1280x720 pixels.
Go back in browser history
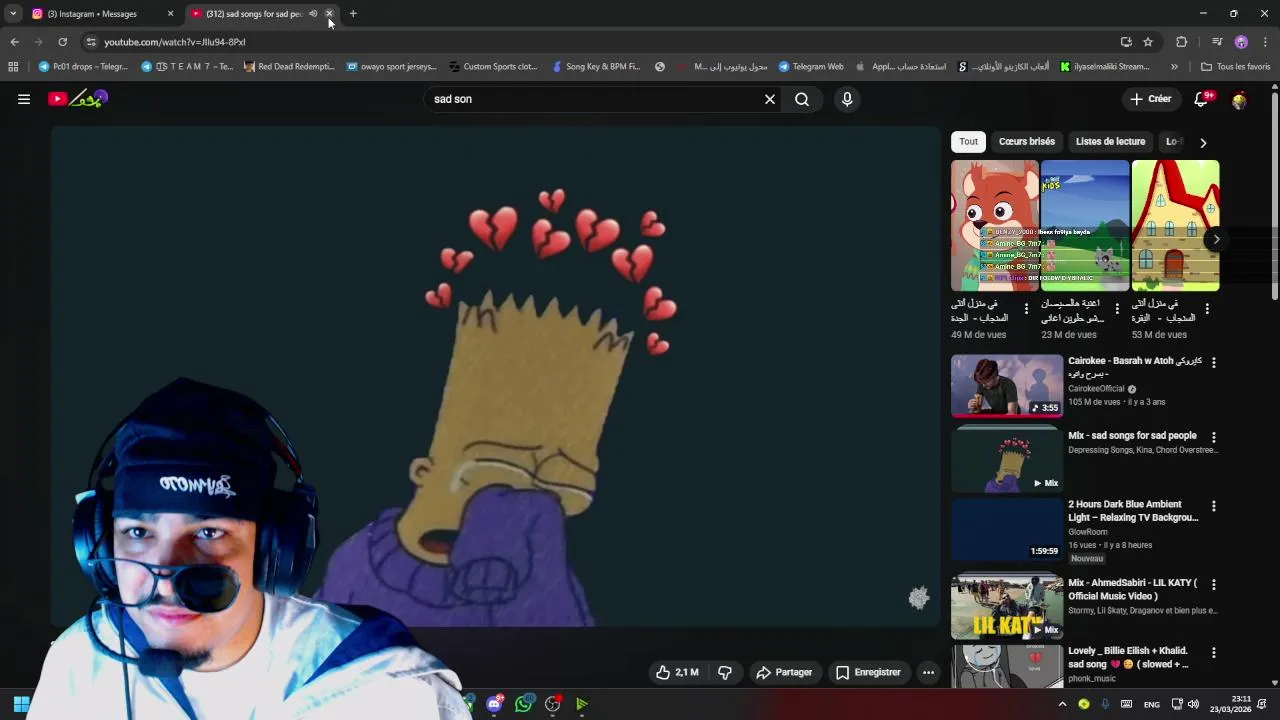(14, 42)
